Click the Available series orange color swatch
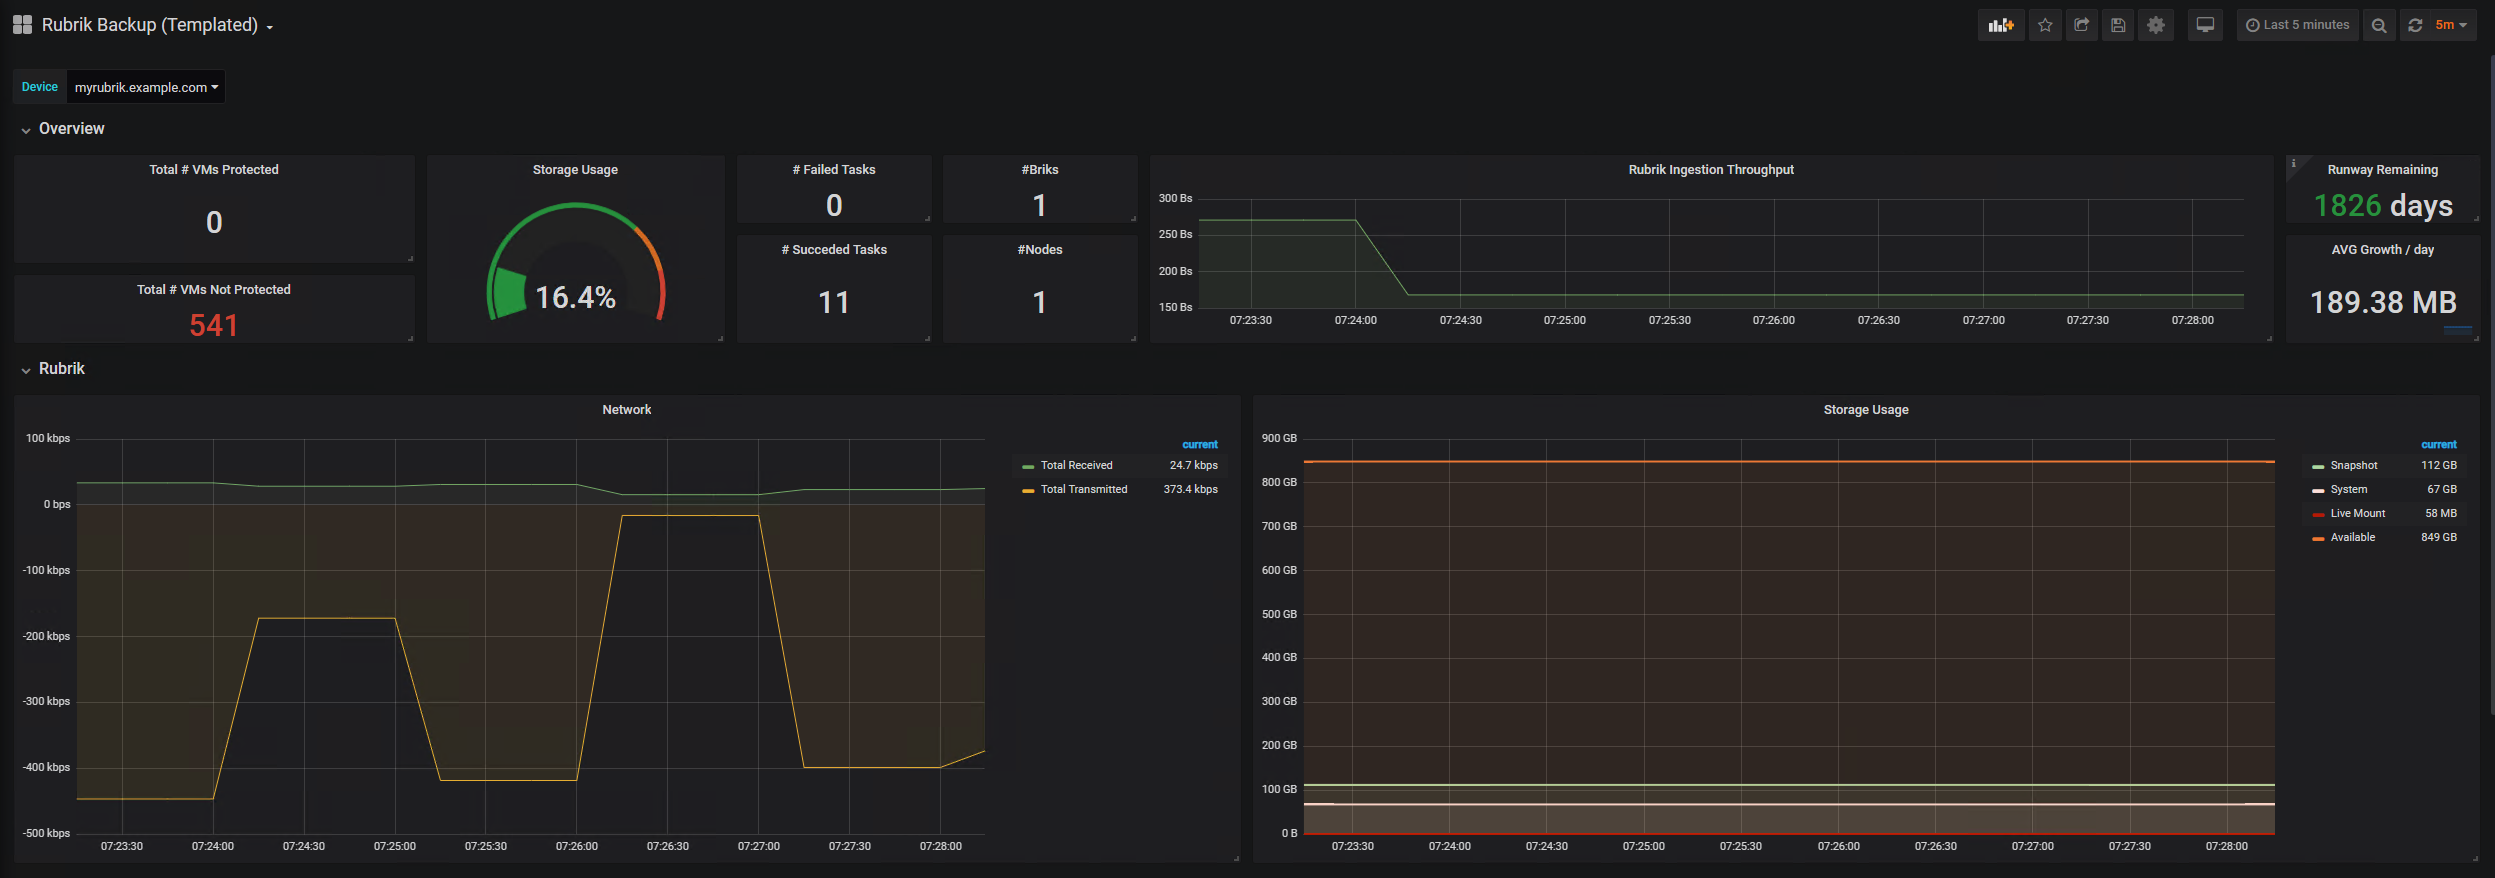Viewport: 2495px width, 878px height. coord(2318,538)
